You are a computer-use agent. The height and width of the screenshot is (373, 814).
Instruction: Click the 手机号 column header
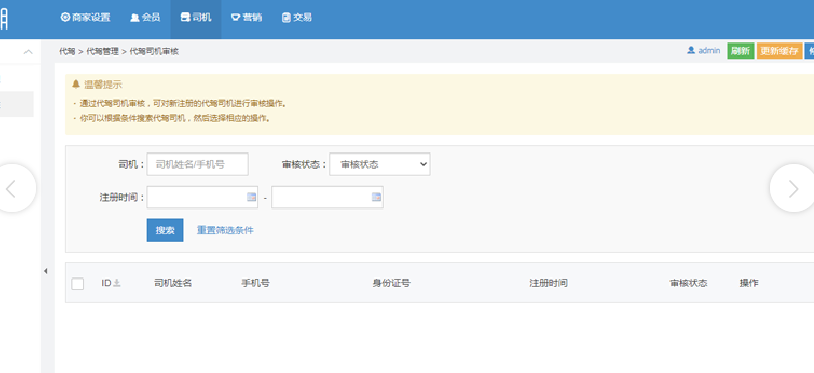tap(255, 283)
